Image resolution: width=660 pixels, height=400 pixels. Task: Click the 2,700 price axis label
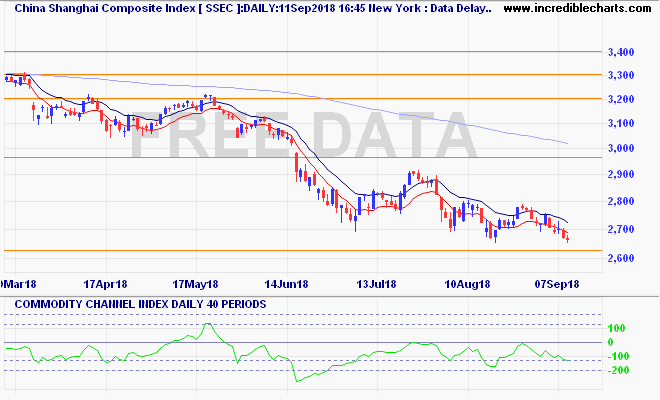click(619, 230)
